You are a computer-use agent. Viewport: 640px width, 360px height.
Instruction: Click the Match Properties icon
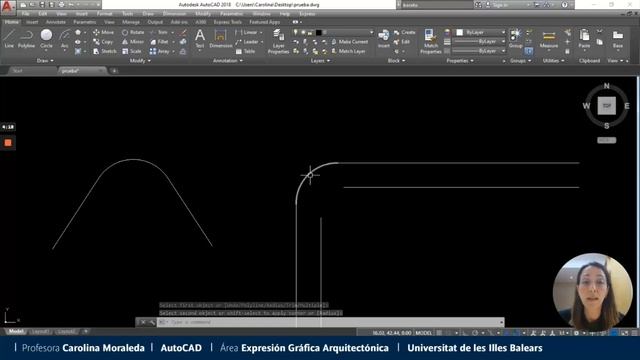[431, 41]
